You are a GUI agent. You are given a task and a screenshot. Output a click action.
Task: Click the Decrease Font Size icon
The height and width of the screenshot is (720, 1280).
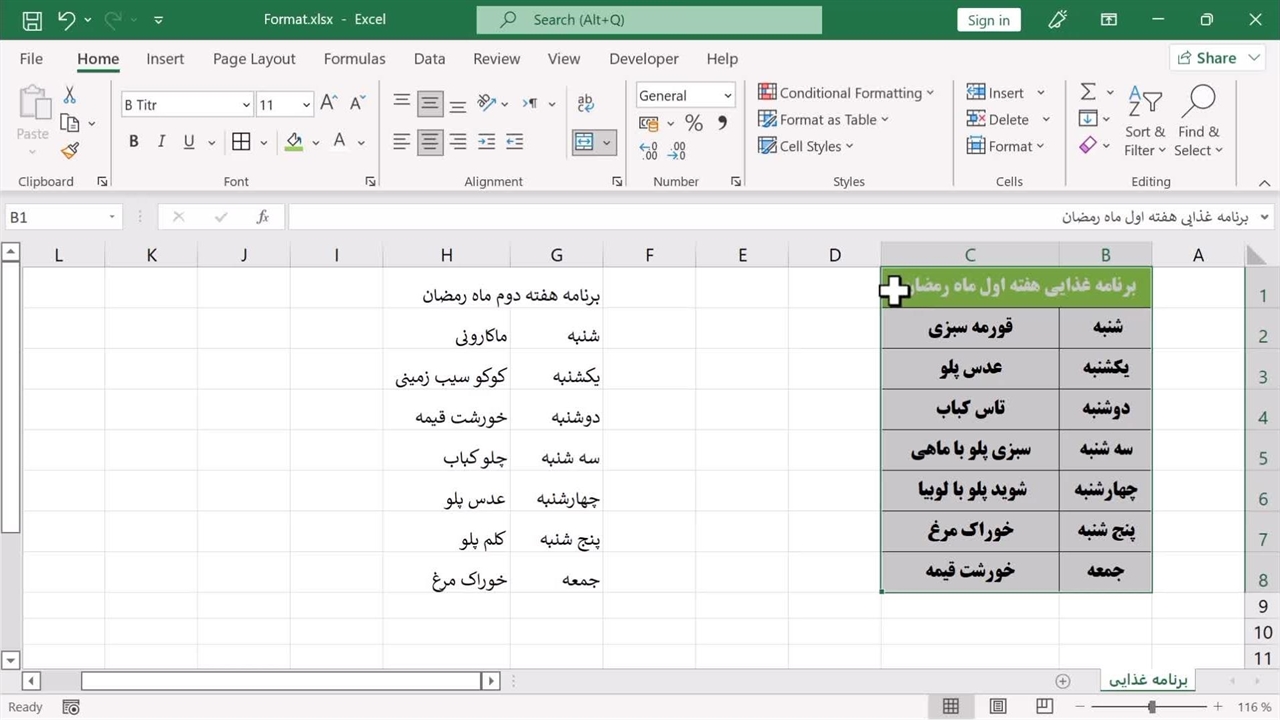click(x=356, y=104)
